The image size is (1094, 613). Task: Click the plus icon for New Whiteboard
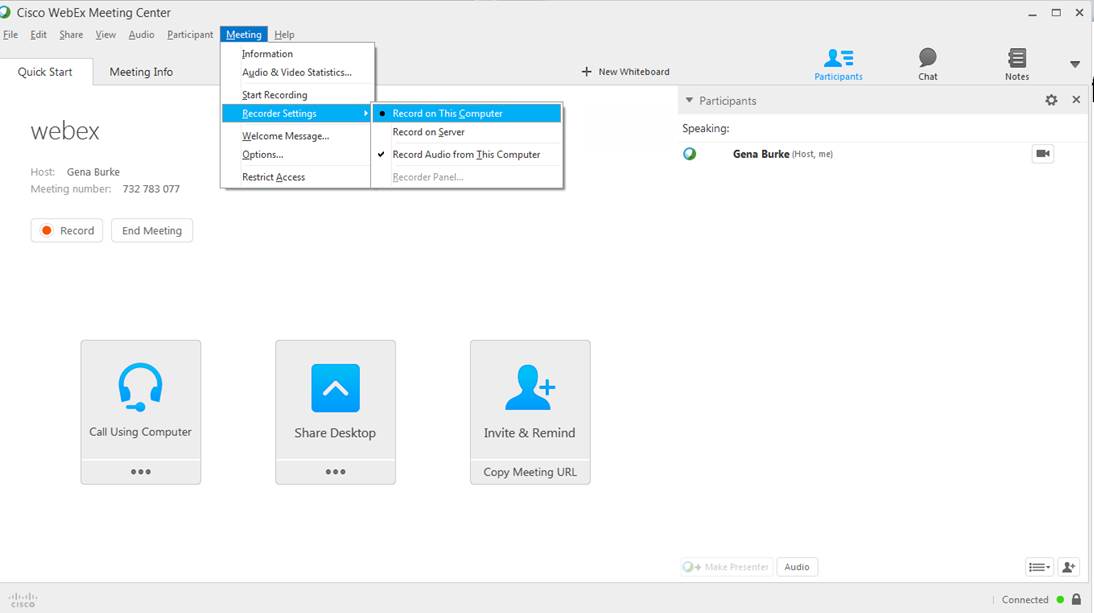tap(586, 72)
